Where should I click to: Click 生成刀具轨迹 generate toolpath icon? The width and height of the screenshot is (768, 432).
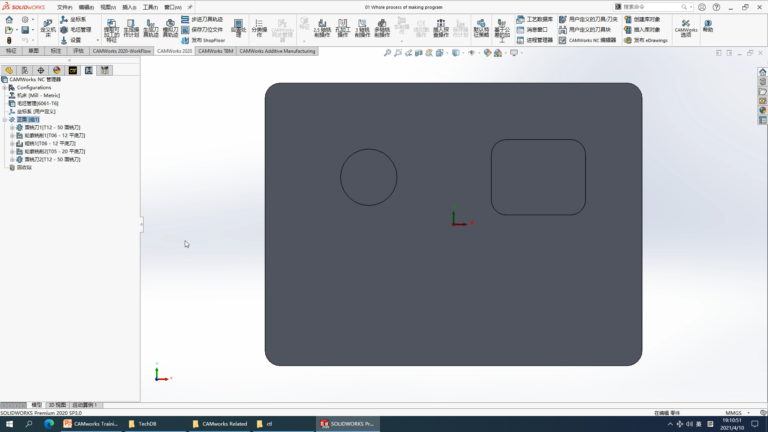tap(150, 28)
